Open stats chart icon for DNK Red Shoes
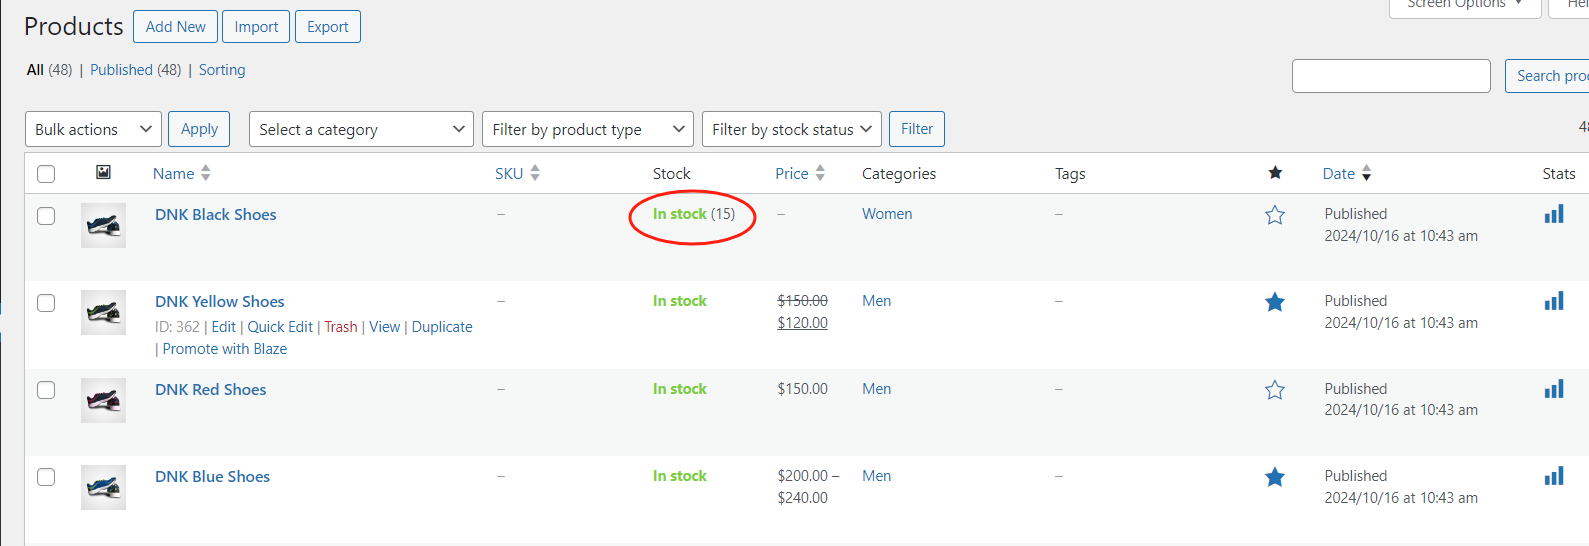Image resolution: width=1589 pixels, height=546 pixels. pyautogui.click(x=1553, y=389)
